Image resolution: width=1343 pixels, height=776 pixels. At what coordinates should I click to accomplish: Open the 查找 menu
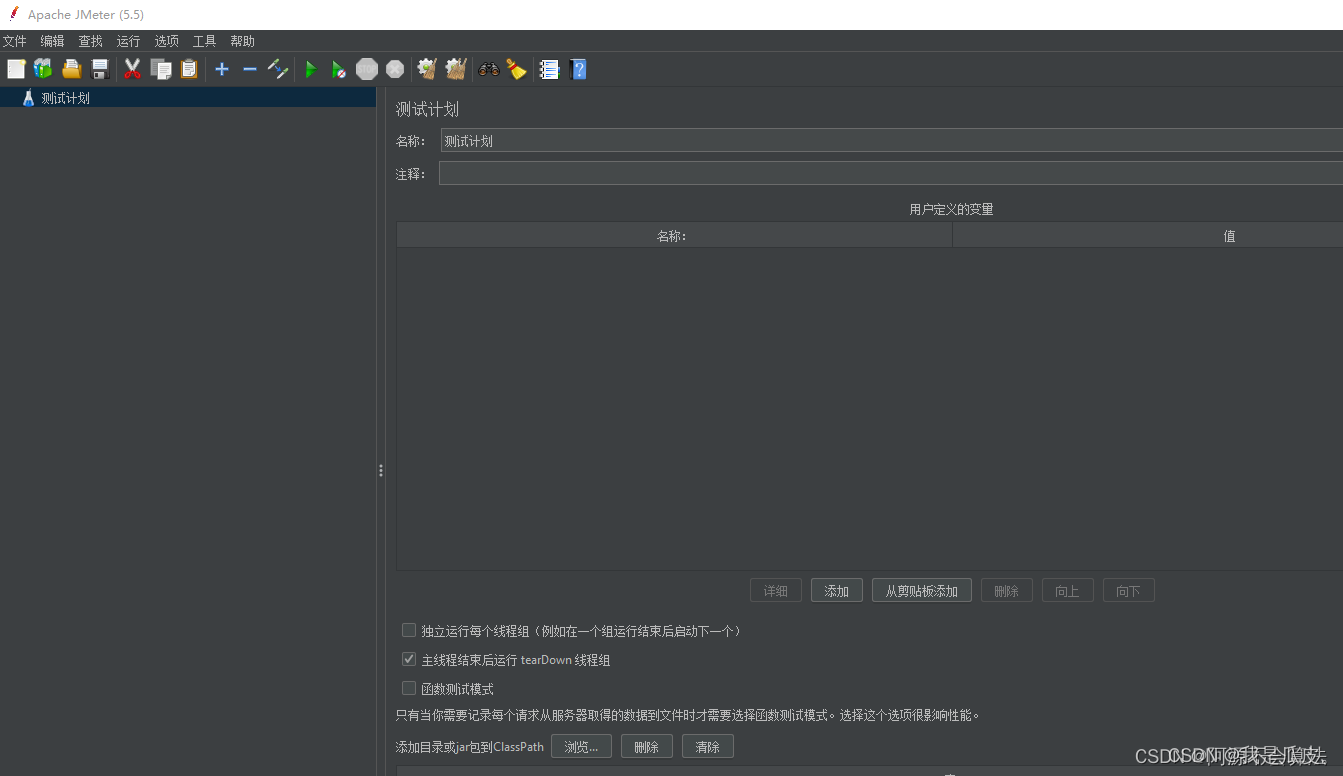90,41
